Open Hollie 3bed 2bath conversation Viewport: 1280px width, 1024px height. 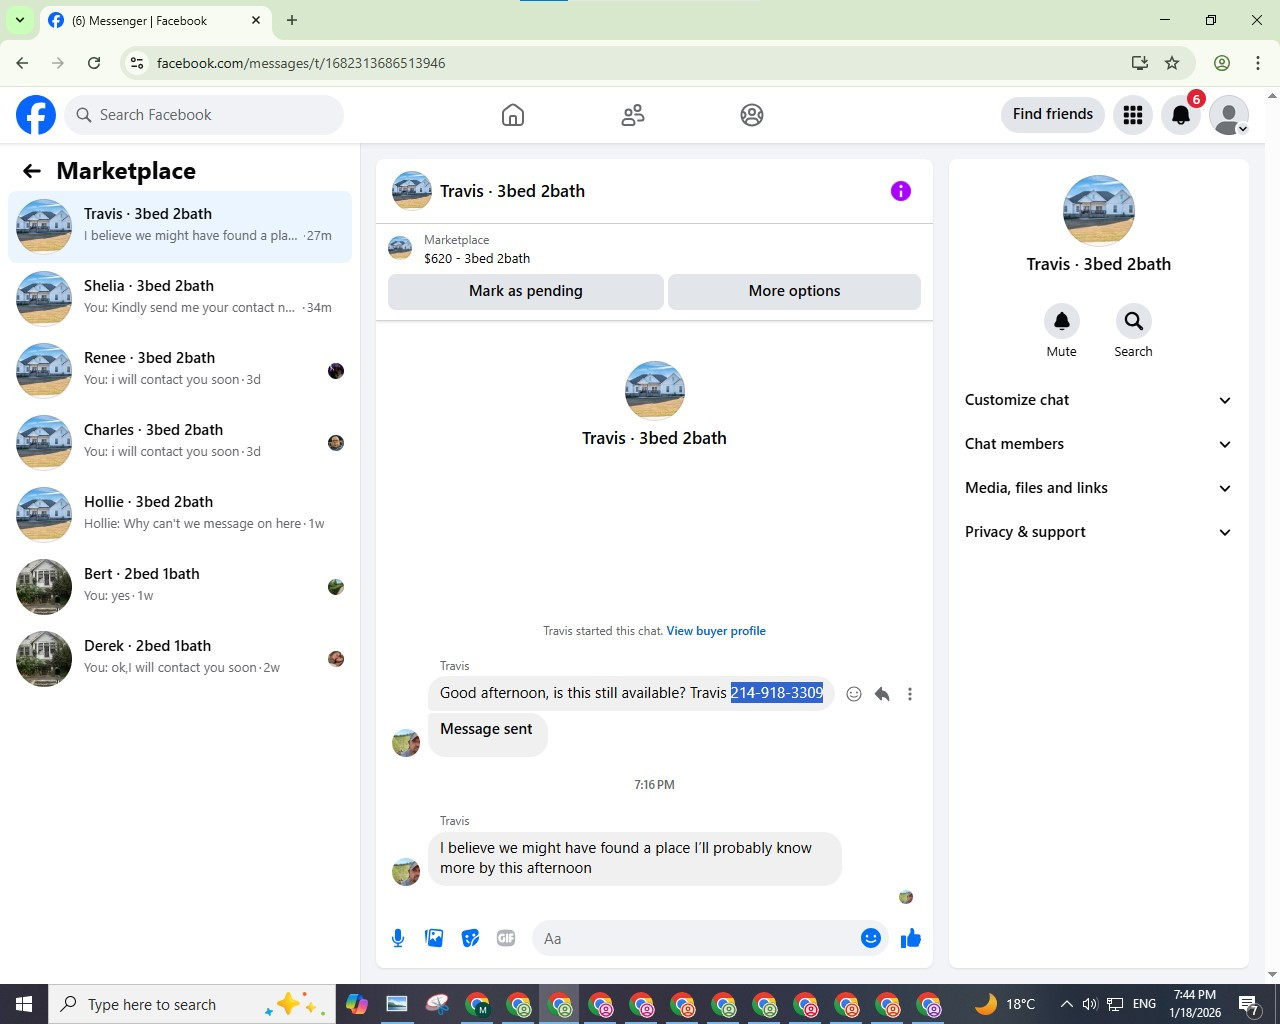tap(180, 515)
